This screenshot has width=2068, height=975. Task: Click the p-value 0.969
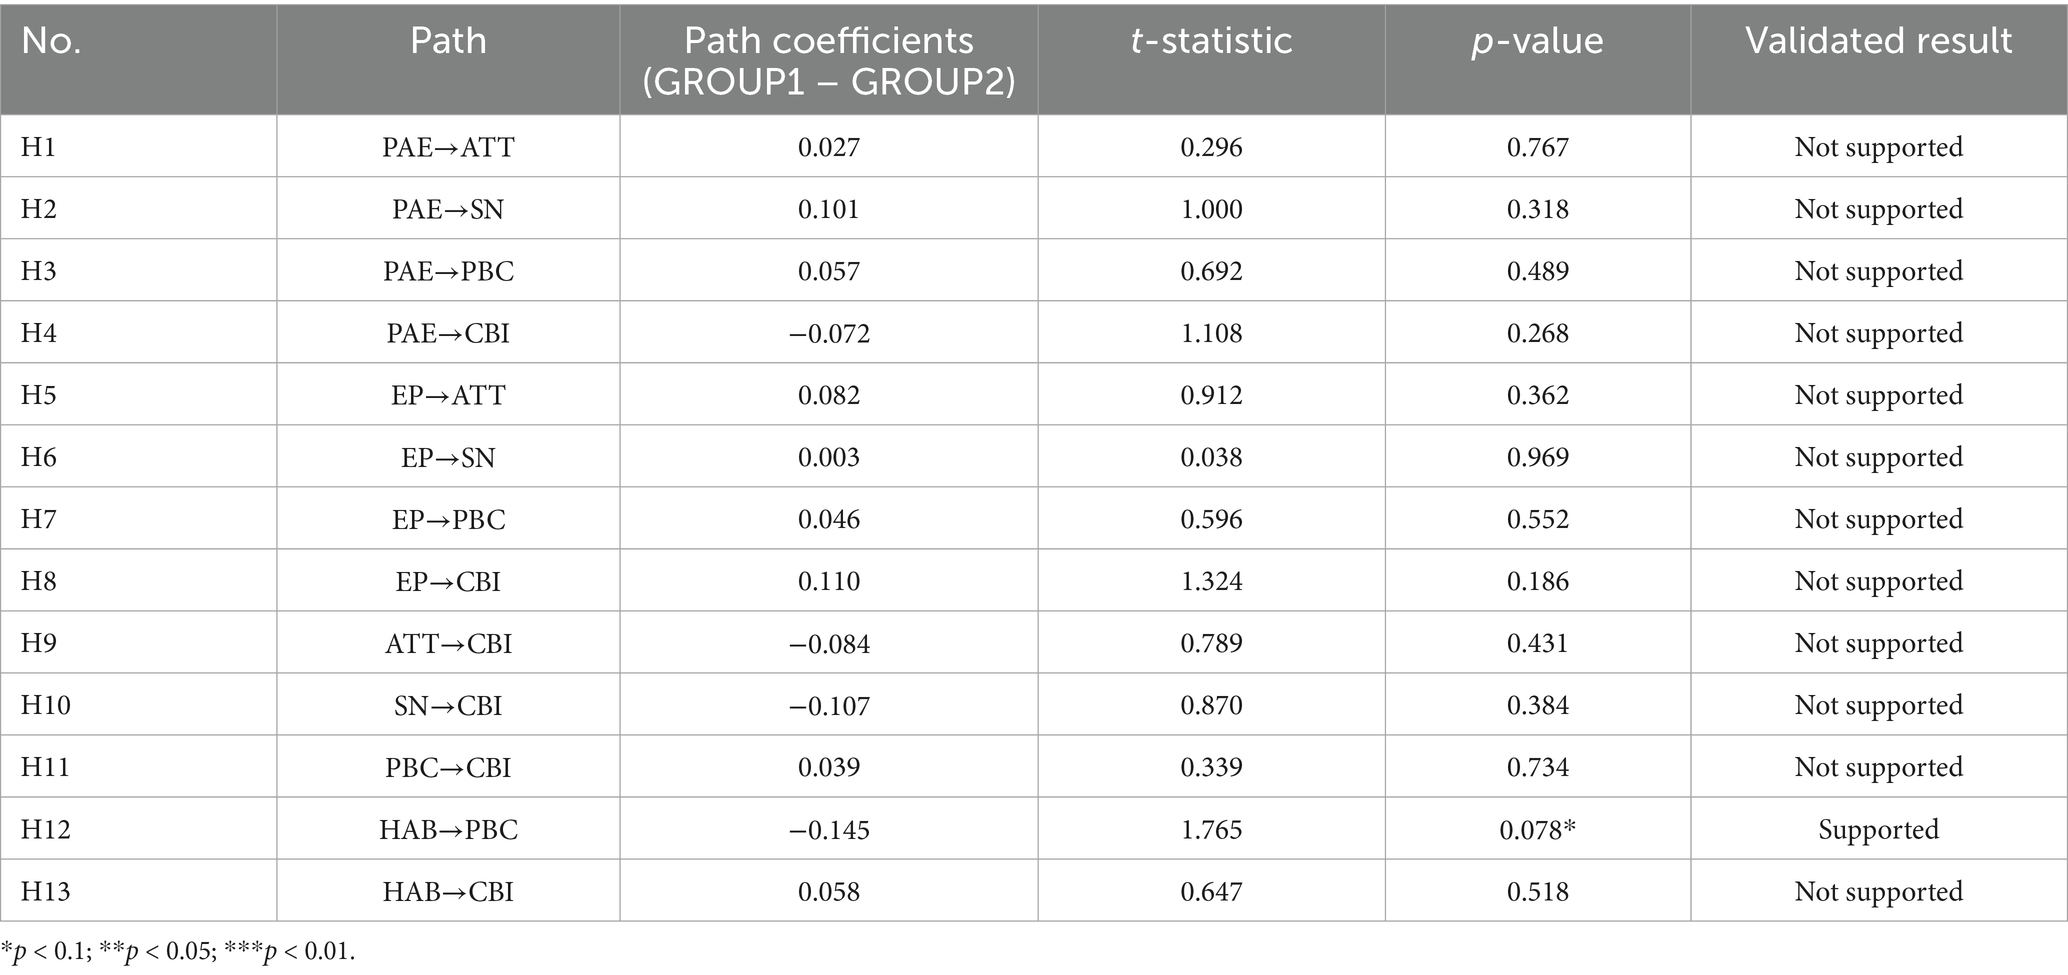(1537, 457)
